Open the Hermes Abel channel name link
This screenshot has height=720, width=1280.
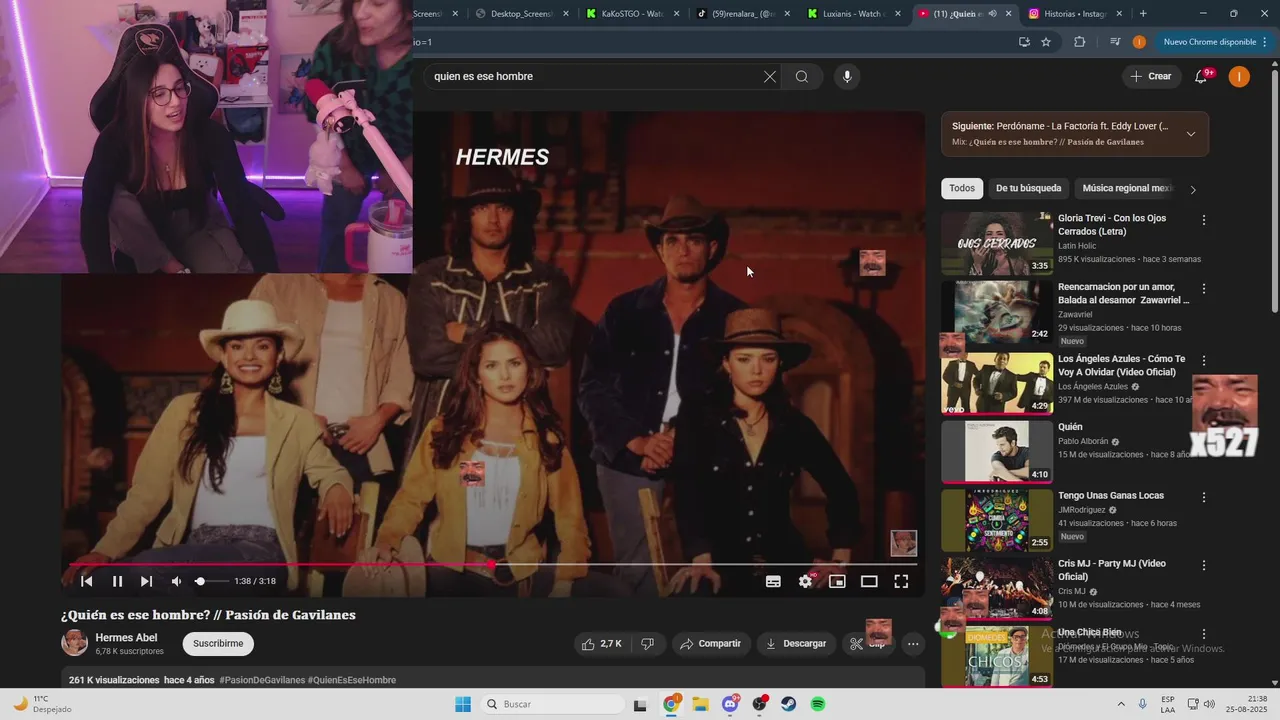click(126, 638)
